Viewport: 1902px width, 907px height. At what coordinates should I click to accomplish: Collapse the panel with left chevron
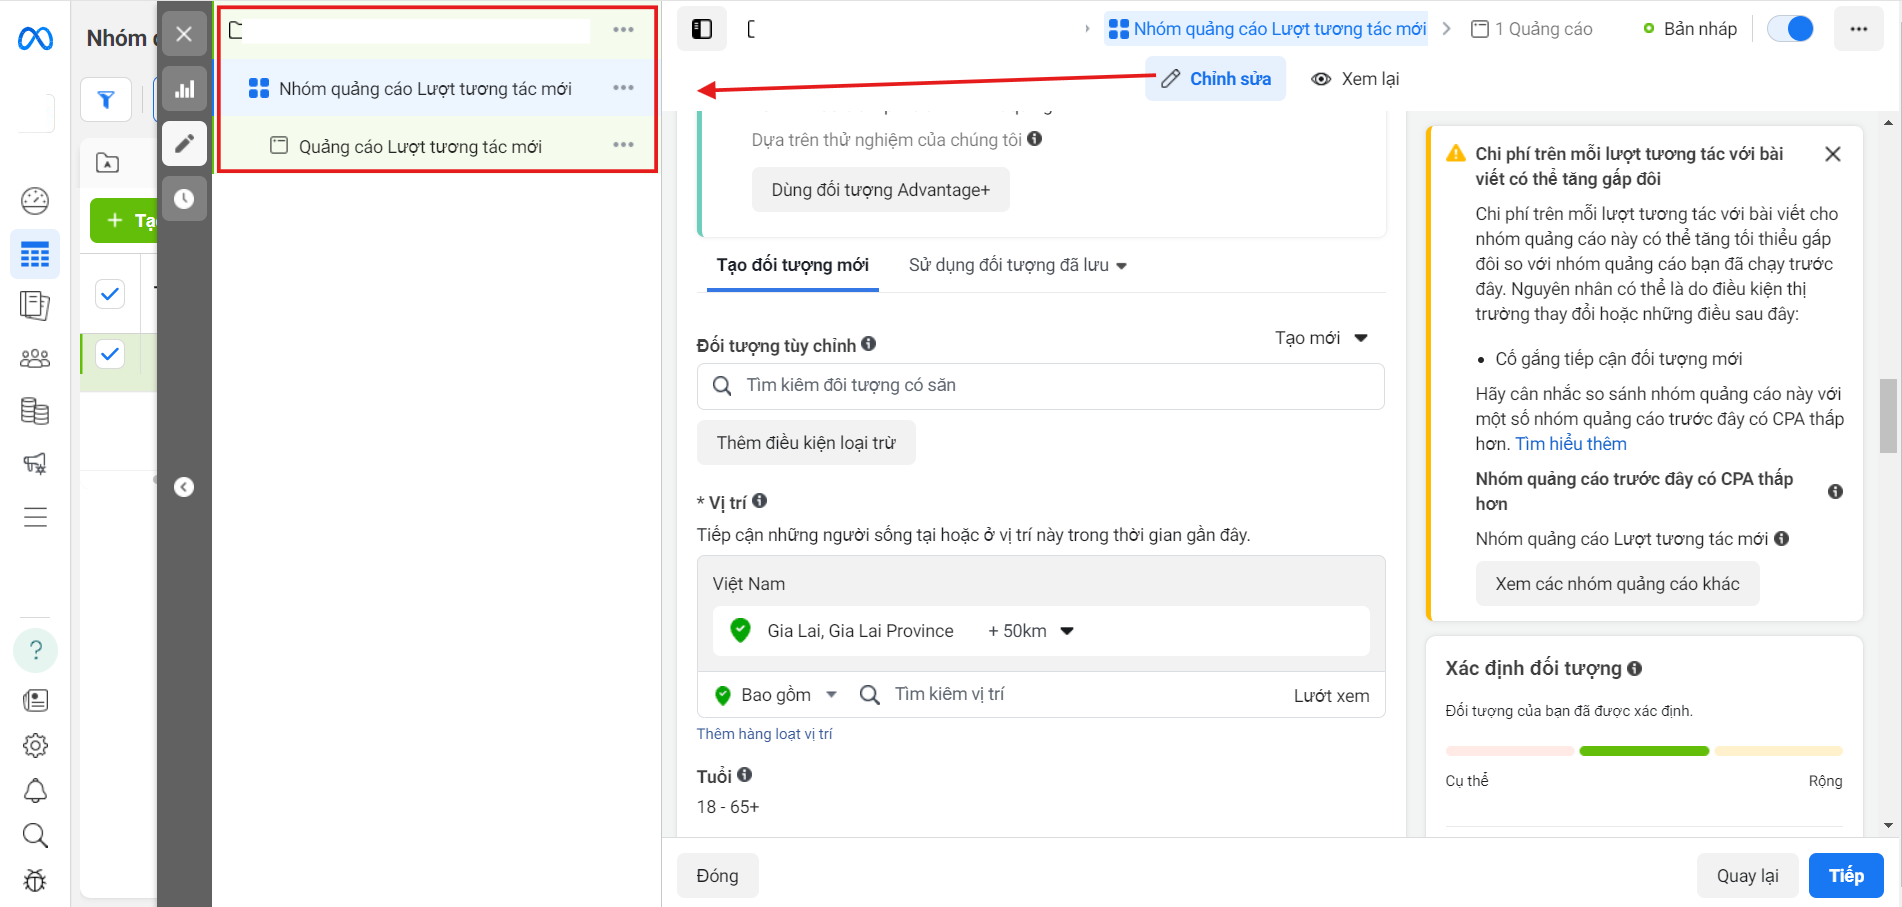click(x=184, y=487)
